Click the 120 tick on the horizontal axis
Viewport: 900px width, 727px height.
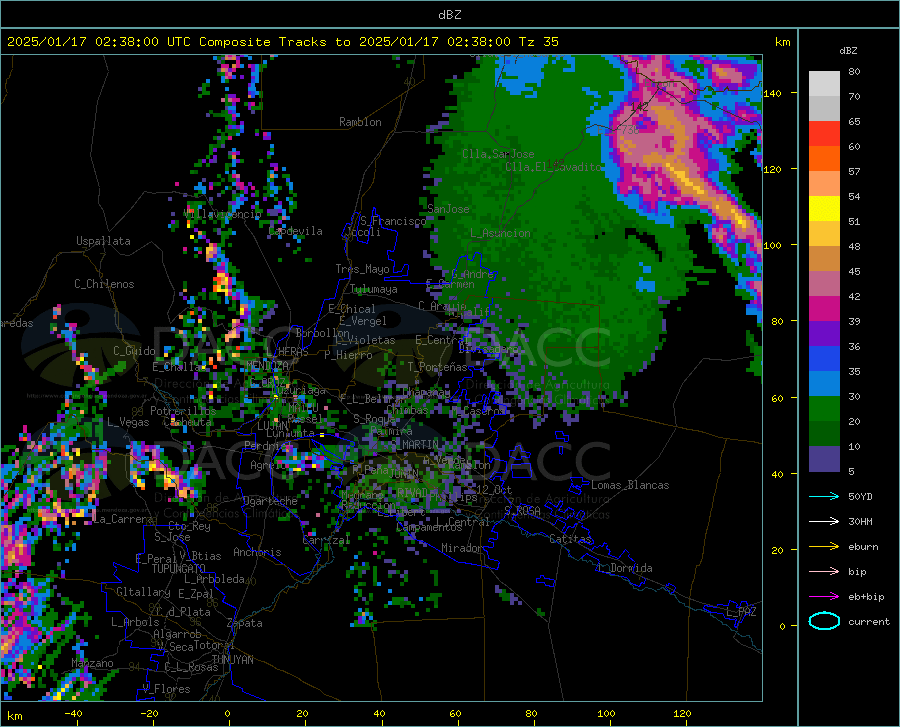pyautogui.click(x=682, y=714)
